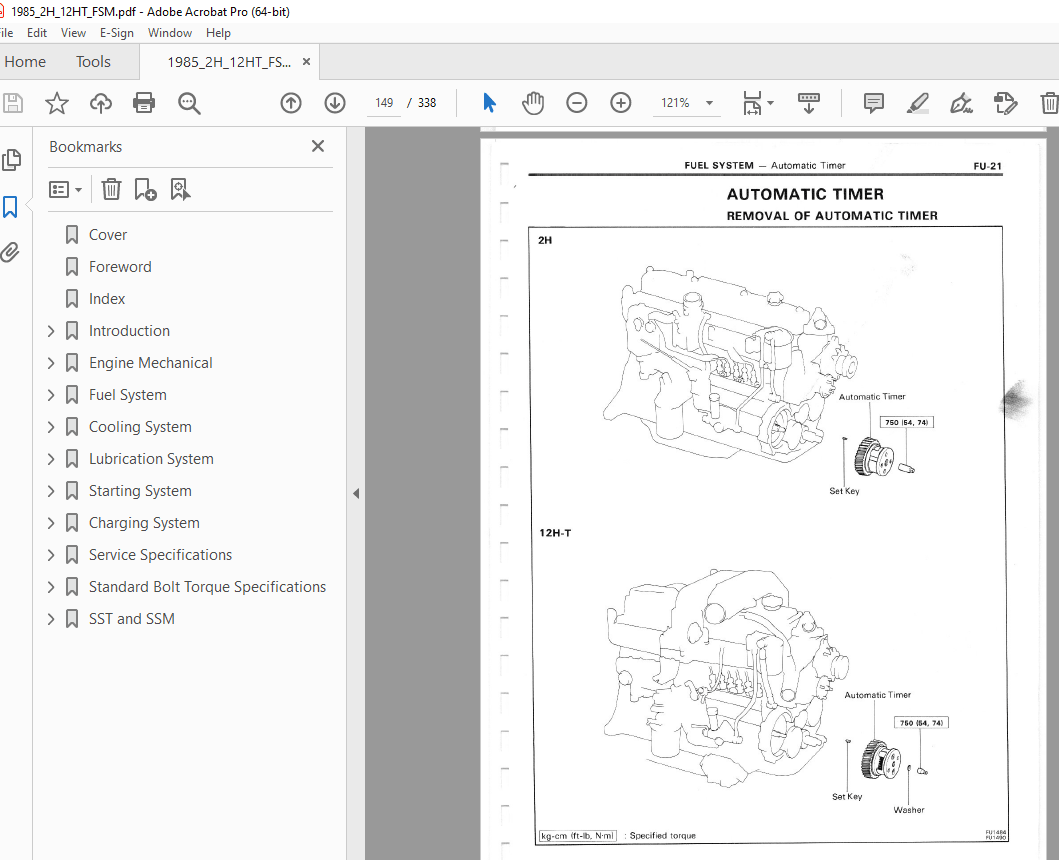Open the Page Thumbnails panel icon
Image resolution: width=1059 pixels, height=860 pixels.
[13, 160]
